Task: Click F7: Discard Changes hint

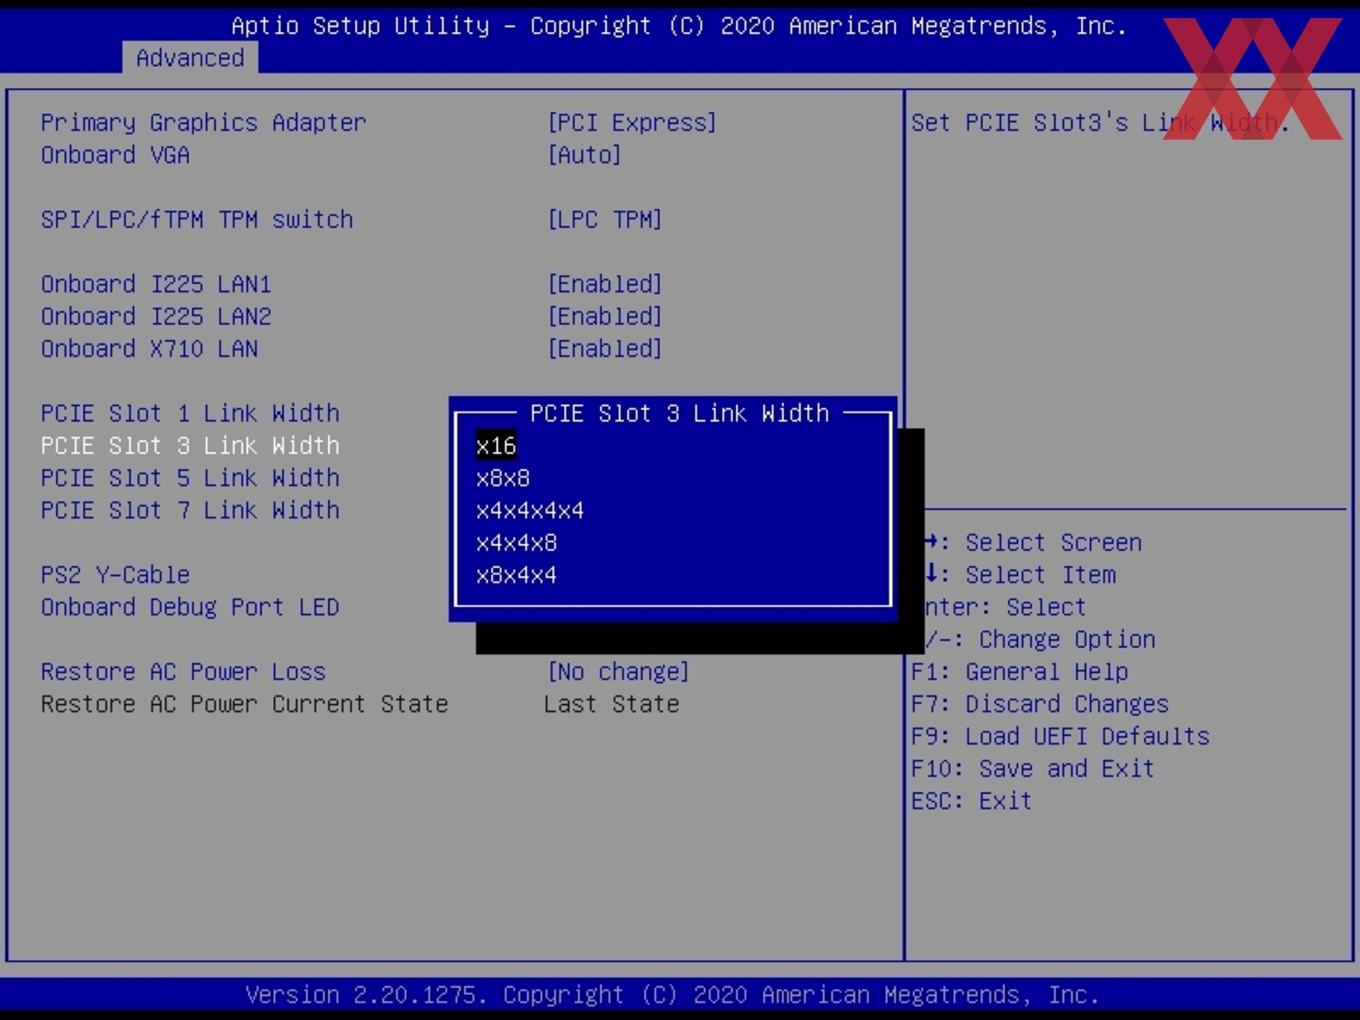Action: [x=1039, y=704]
